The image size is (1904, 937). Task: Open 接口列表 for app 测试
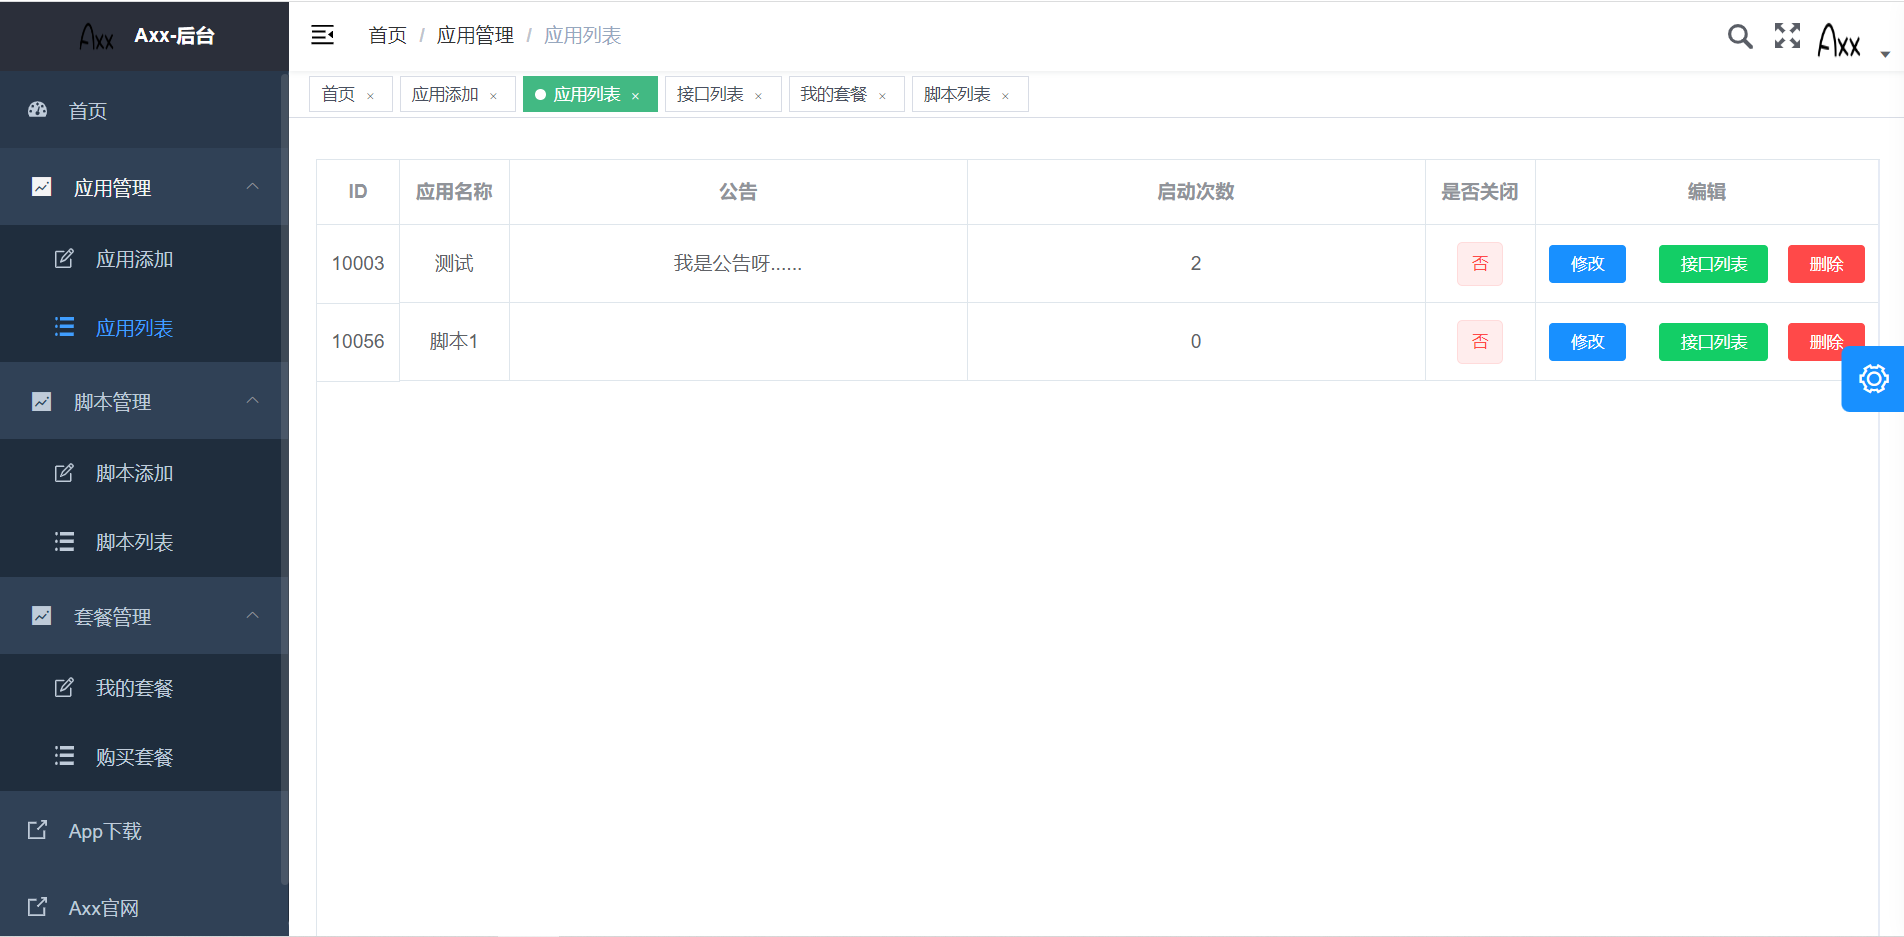click(x=1713, y=264)
